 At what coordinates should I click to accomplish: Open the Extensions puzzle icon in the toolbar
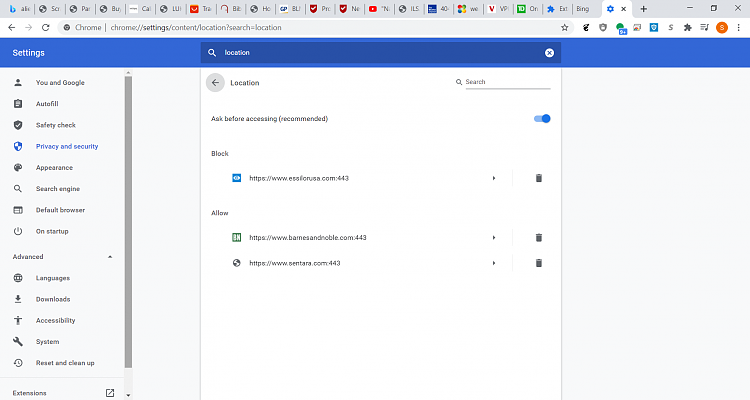pos(687,28)
